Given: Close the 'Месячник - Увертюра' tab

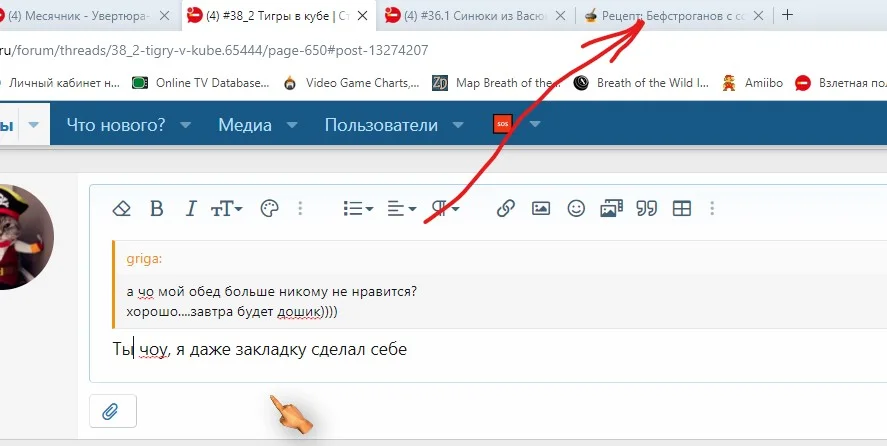Looking at the screenshot, I should click(x=164, y=16).
